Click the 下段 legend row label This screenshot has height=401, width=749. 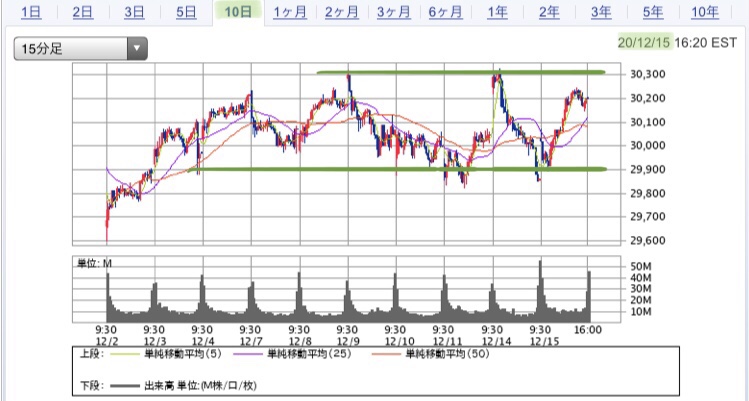click(x=93, y=385)
